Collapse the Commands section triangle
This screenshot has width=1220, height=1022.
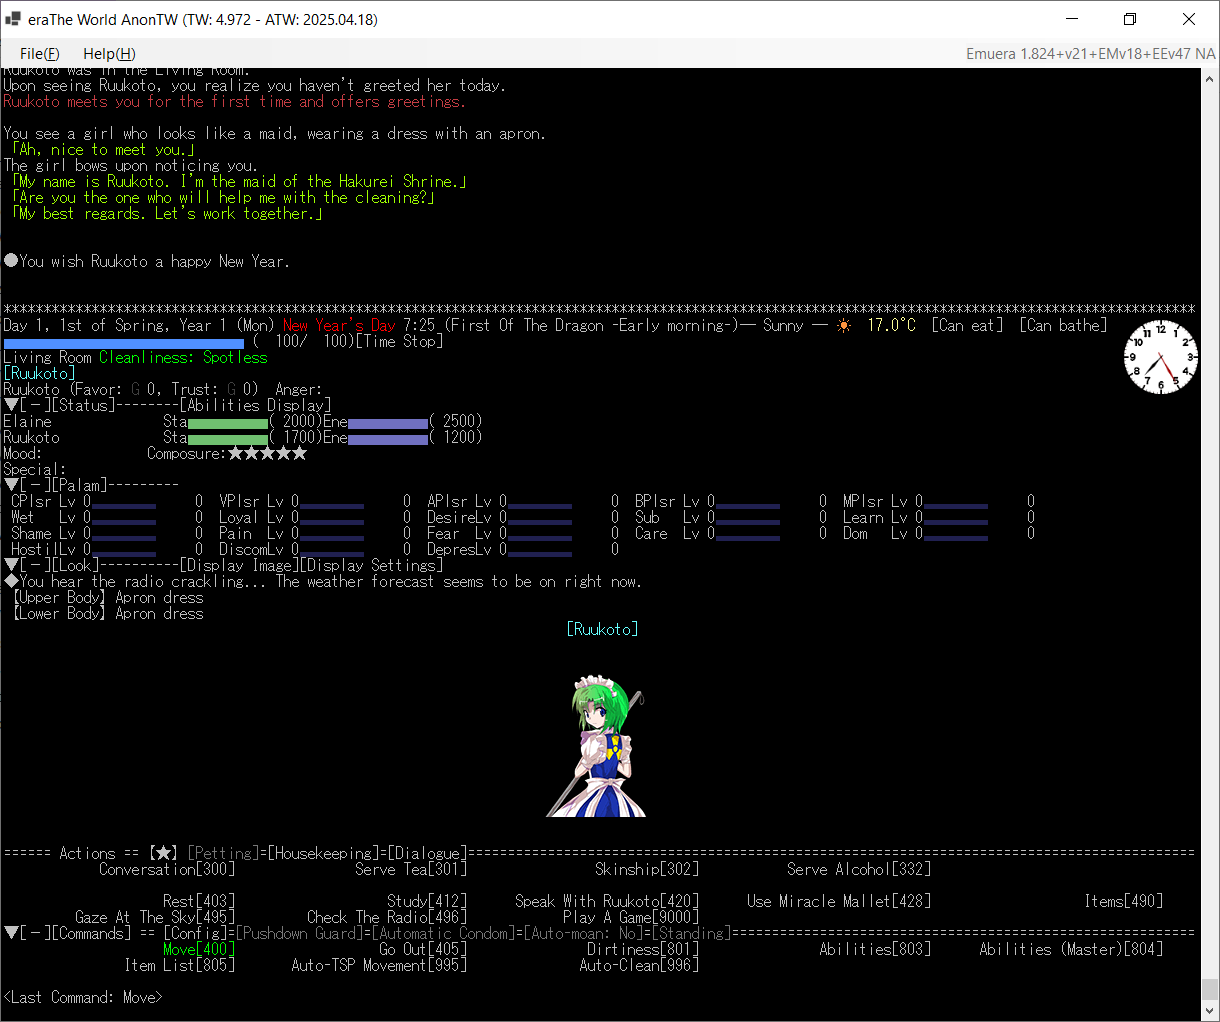11,933
